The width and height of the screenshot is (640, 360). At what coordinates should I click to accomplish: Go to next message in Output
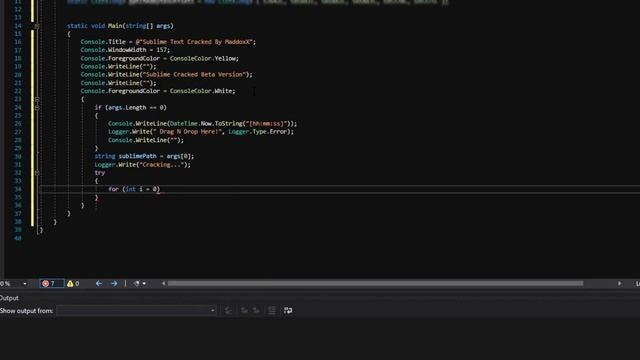(x=256, y=311)
